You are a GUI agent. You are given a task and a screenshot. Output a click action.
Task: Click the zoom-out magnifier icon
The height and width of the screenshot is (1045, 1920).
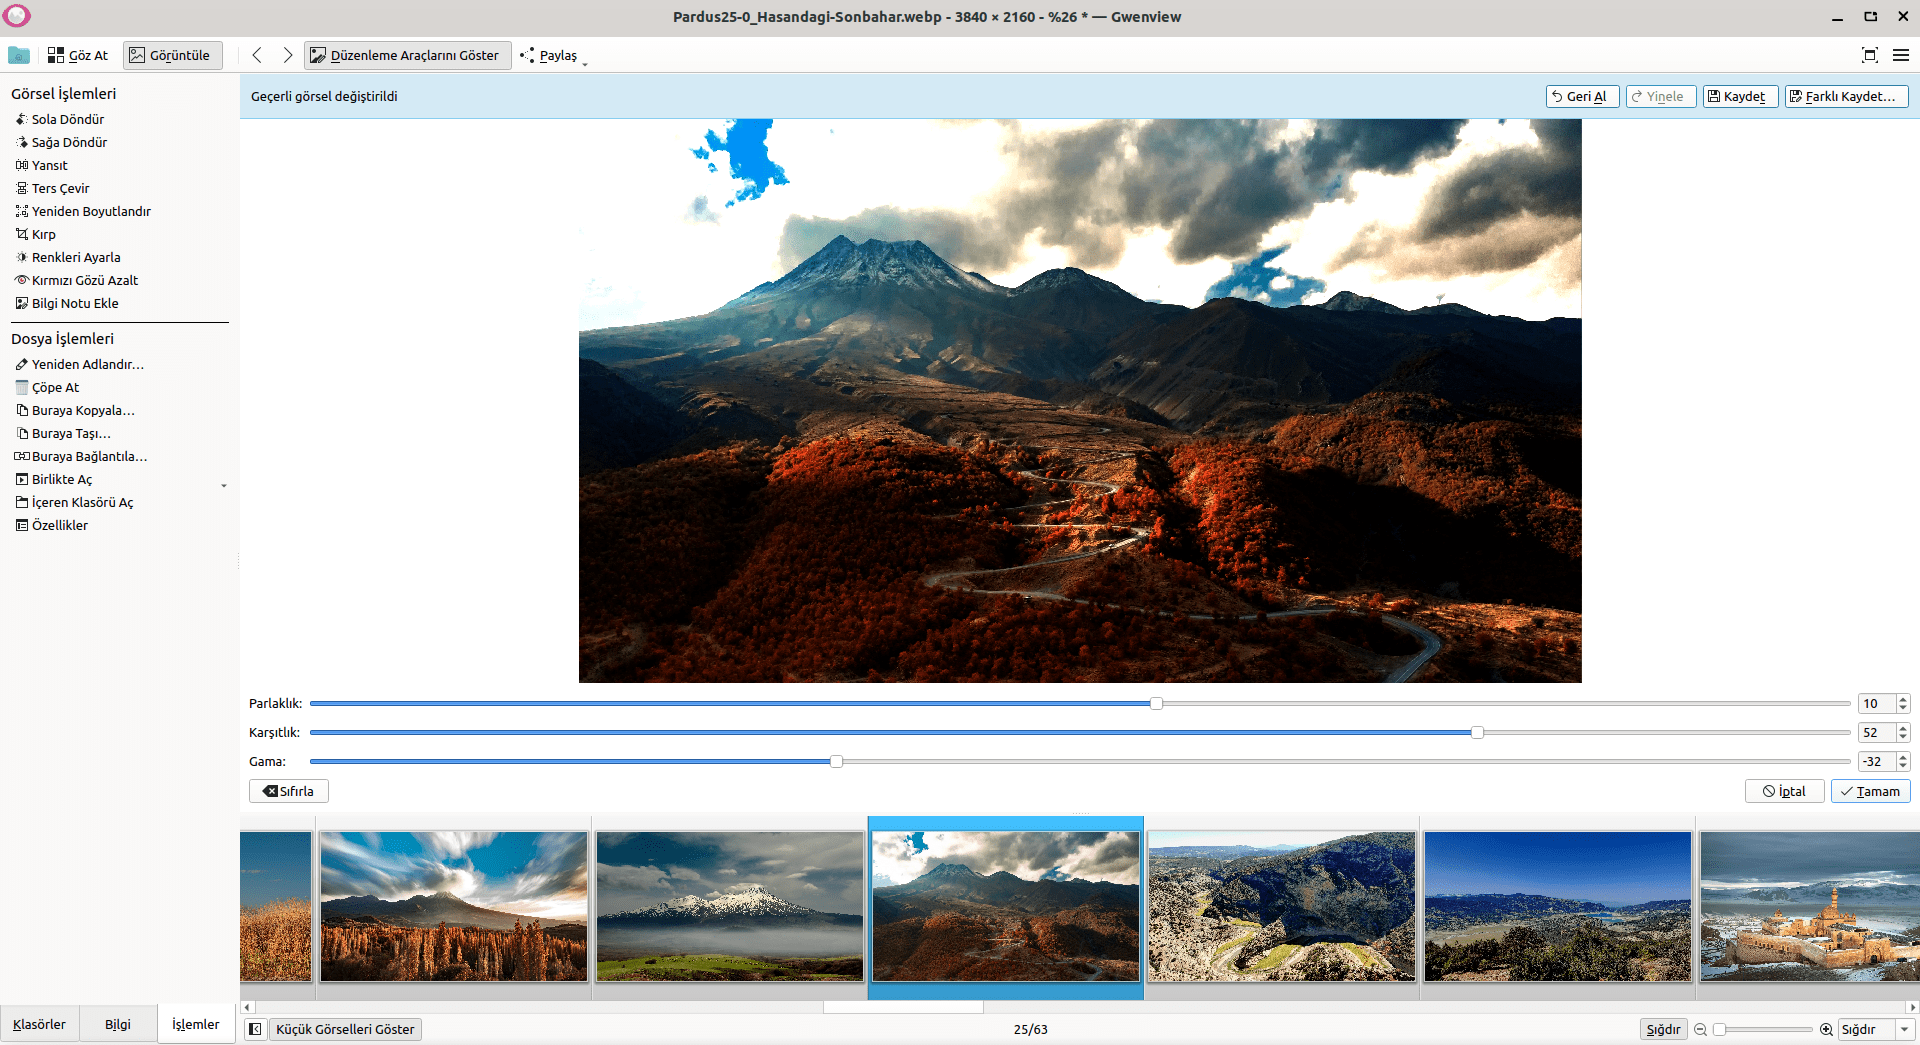pos(1700,1030)
